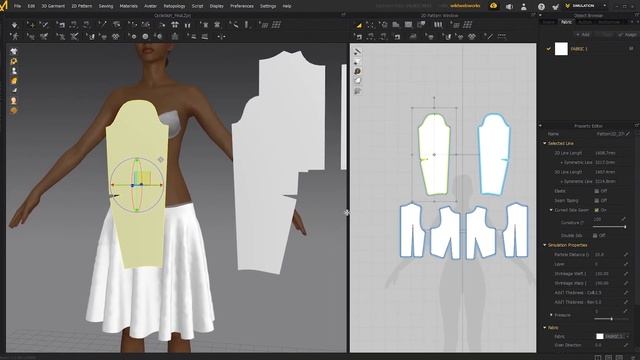640x360 pixels.
Task: Collapse the Curved Side Geometry subsection
Action: (551, 210)
